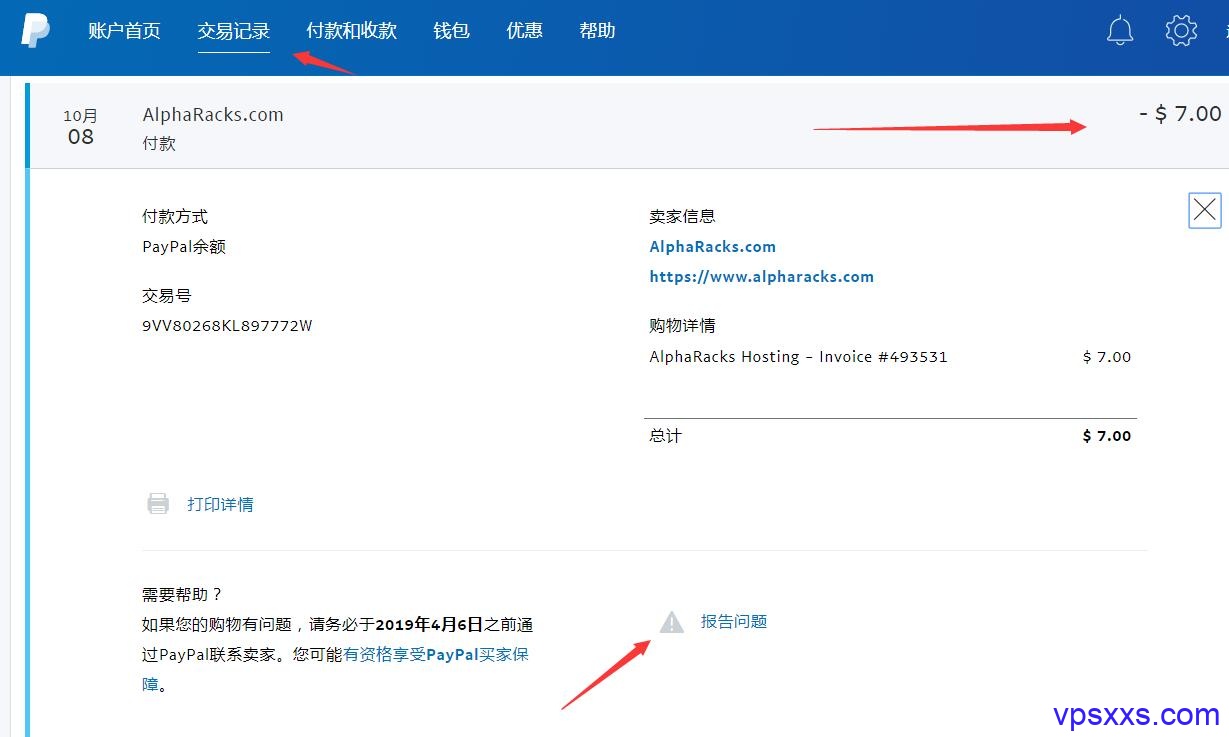Collapse the AlphaRacks.com transaction header row
This screenshot has height=737, width=1229.
point(628,126)
